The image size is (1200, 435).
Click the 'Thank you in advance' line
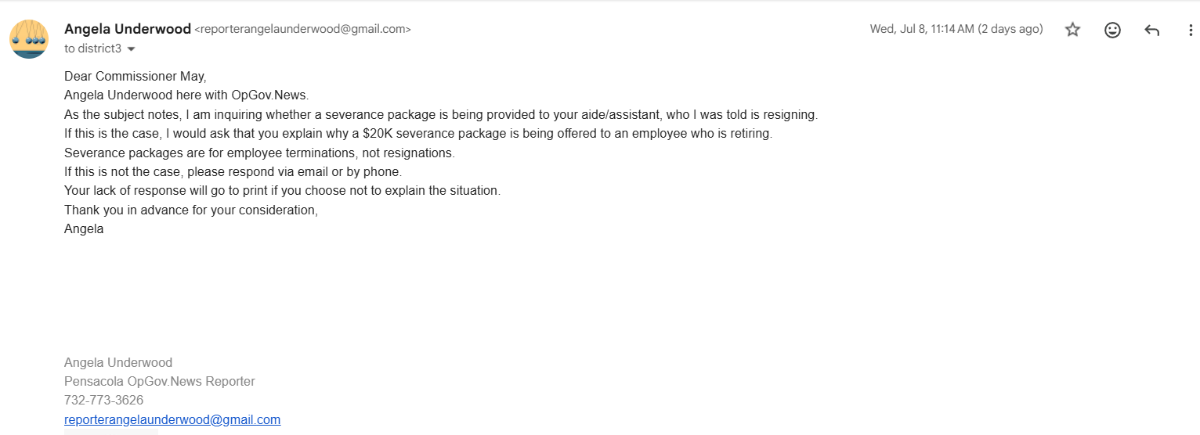point(191,209)
